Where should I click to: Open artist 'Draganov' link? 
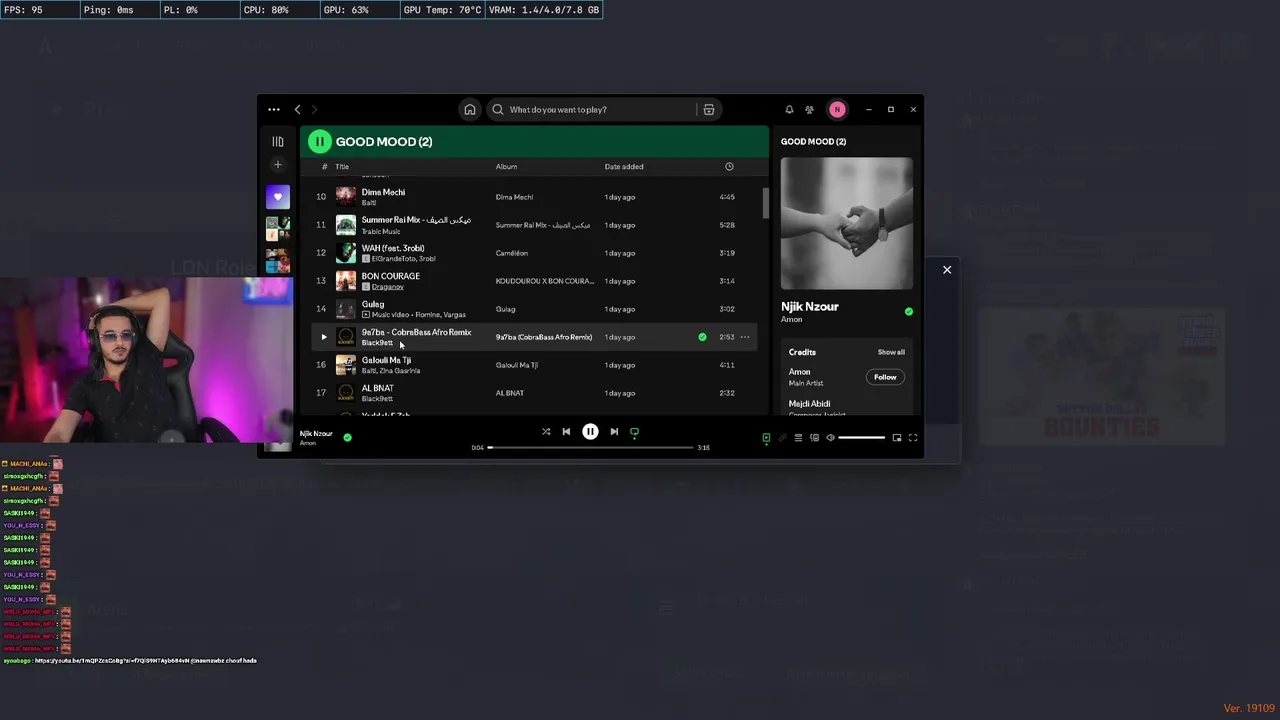pyautogui.click(x=388, y=287)
